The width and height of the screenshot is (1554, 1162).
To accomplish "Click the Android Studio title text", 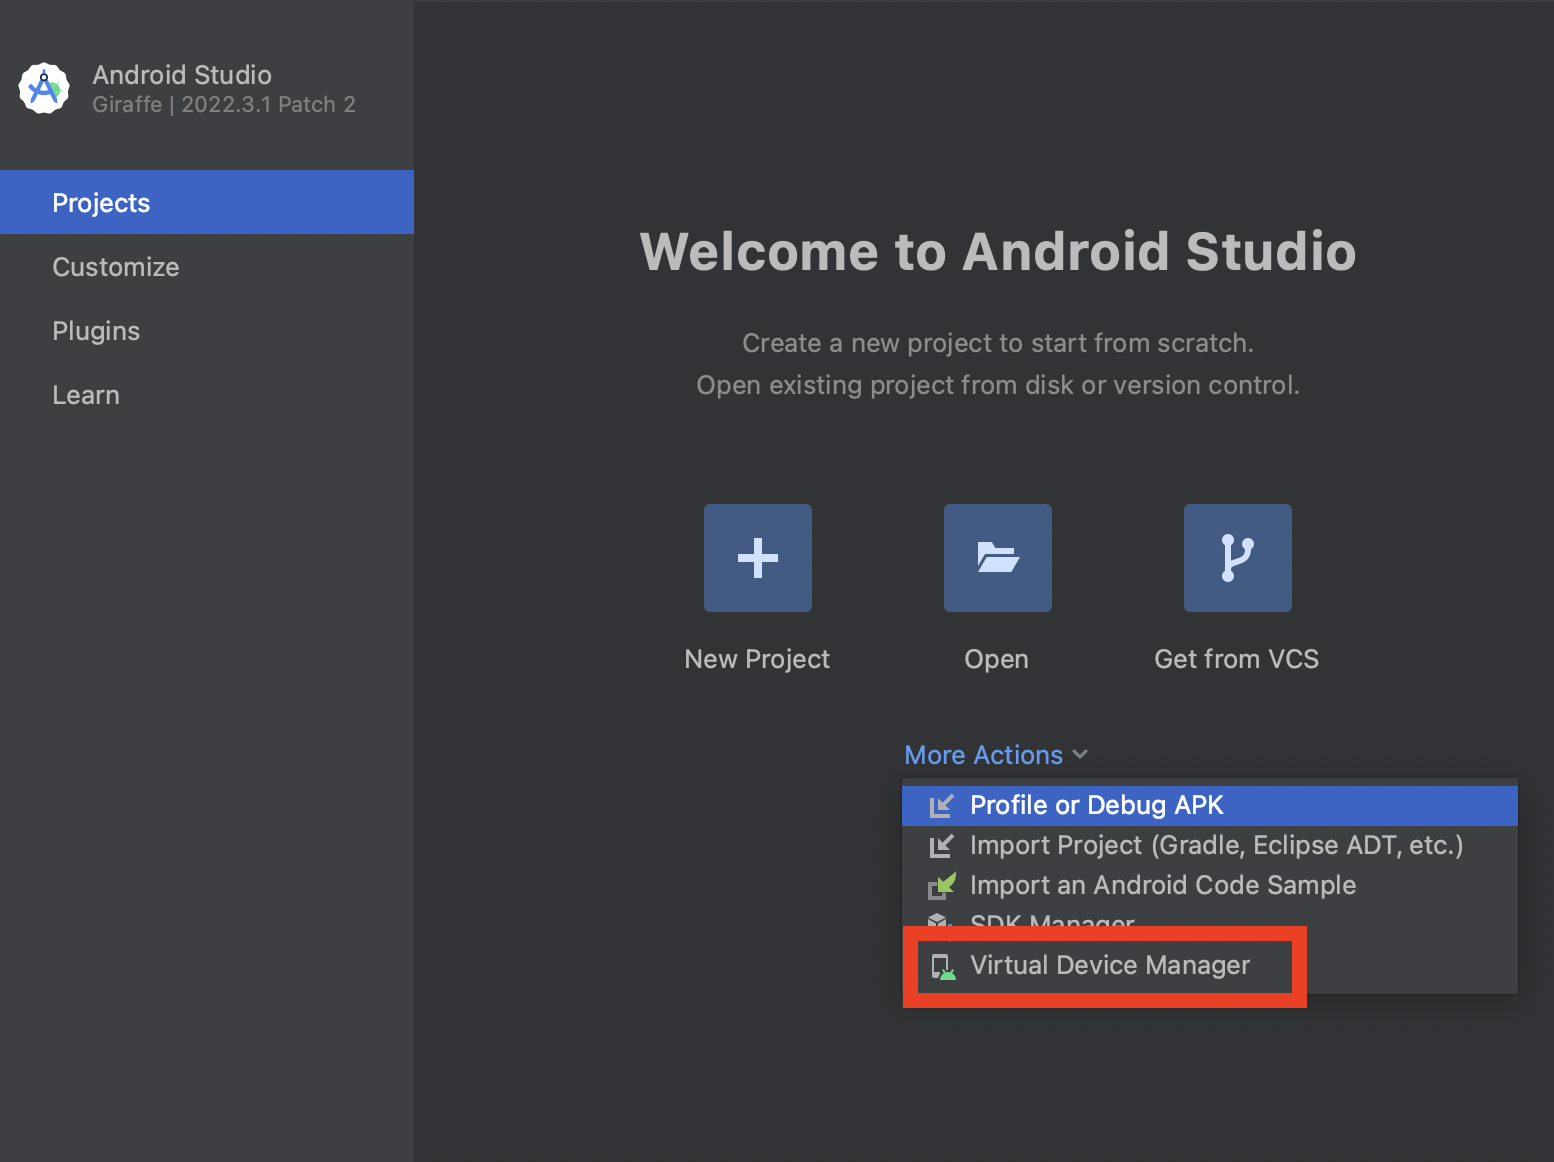I will [x=182, y=75].
